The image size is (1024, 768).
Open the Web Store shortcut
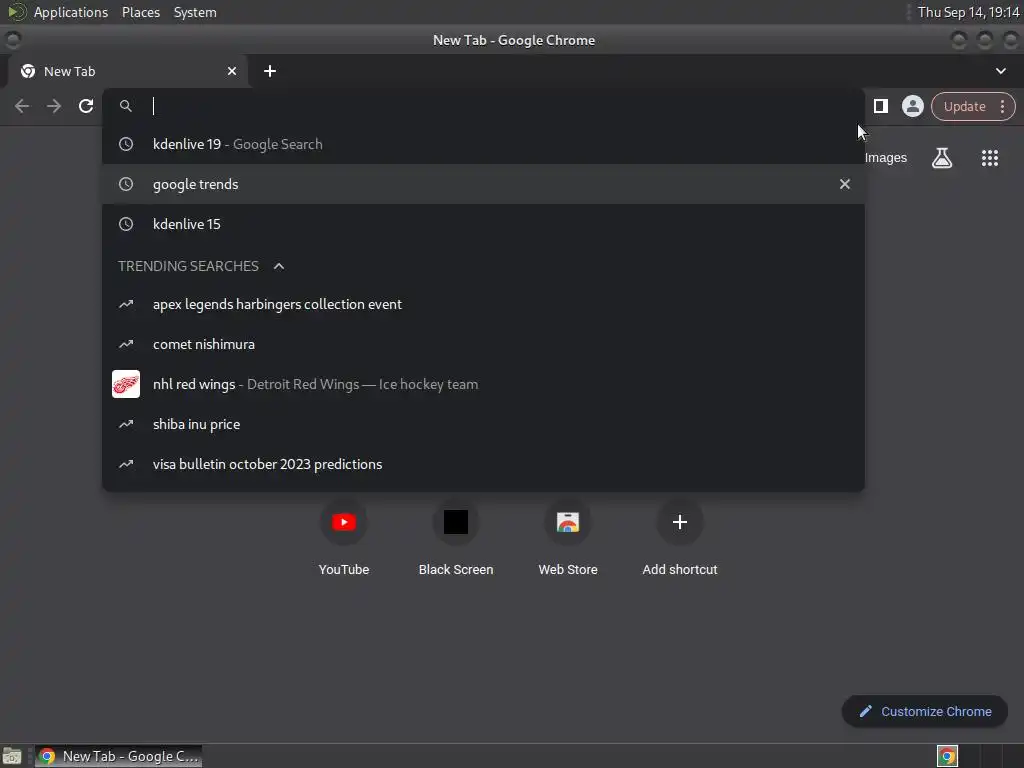coord(568,537)
